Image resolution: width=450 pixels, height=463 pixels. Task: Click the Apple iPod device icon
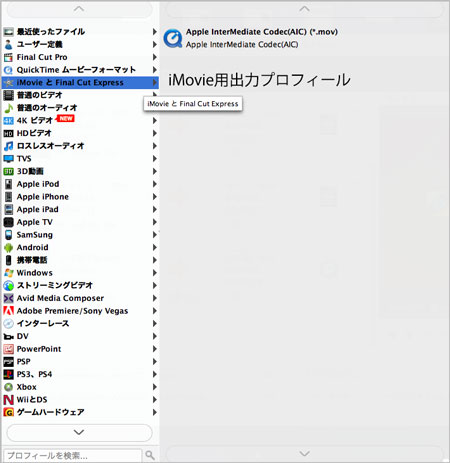click(x=8, y=184)
